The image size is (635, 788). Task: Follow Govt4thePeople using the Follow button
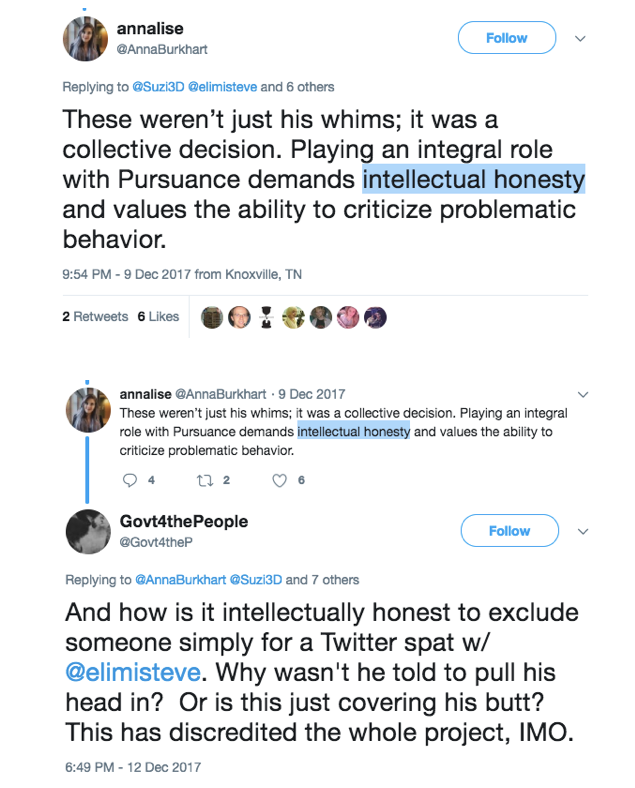(x=509, y=531)
